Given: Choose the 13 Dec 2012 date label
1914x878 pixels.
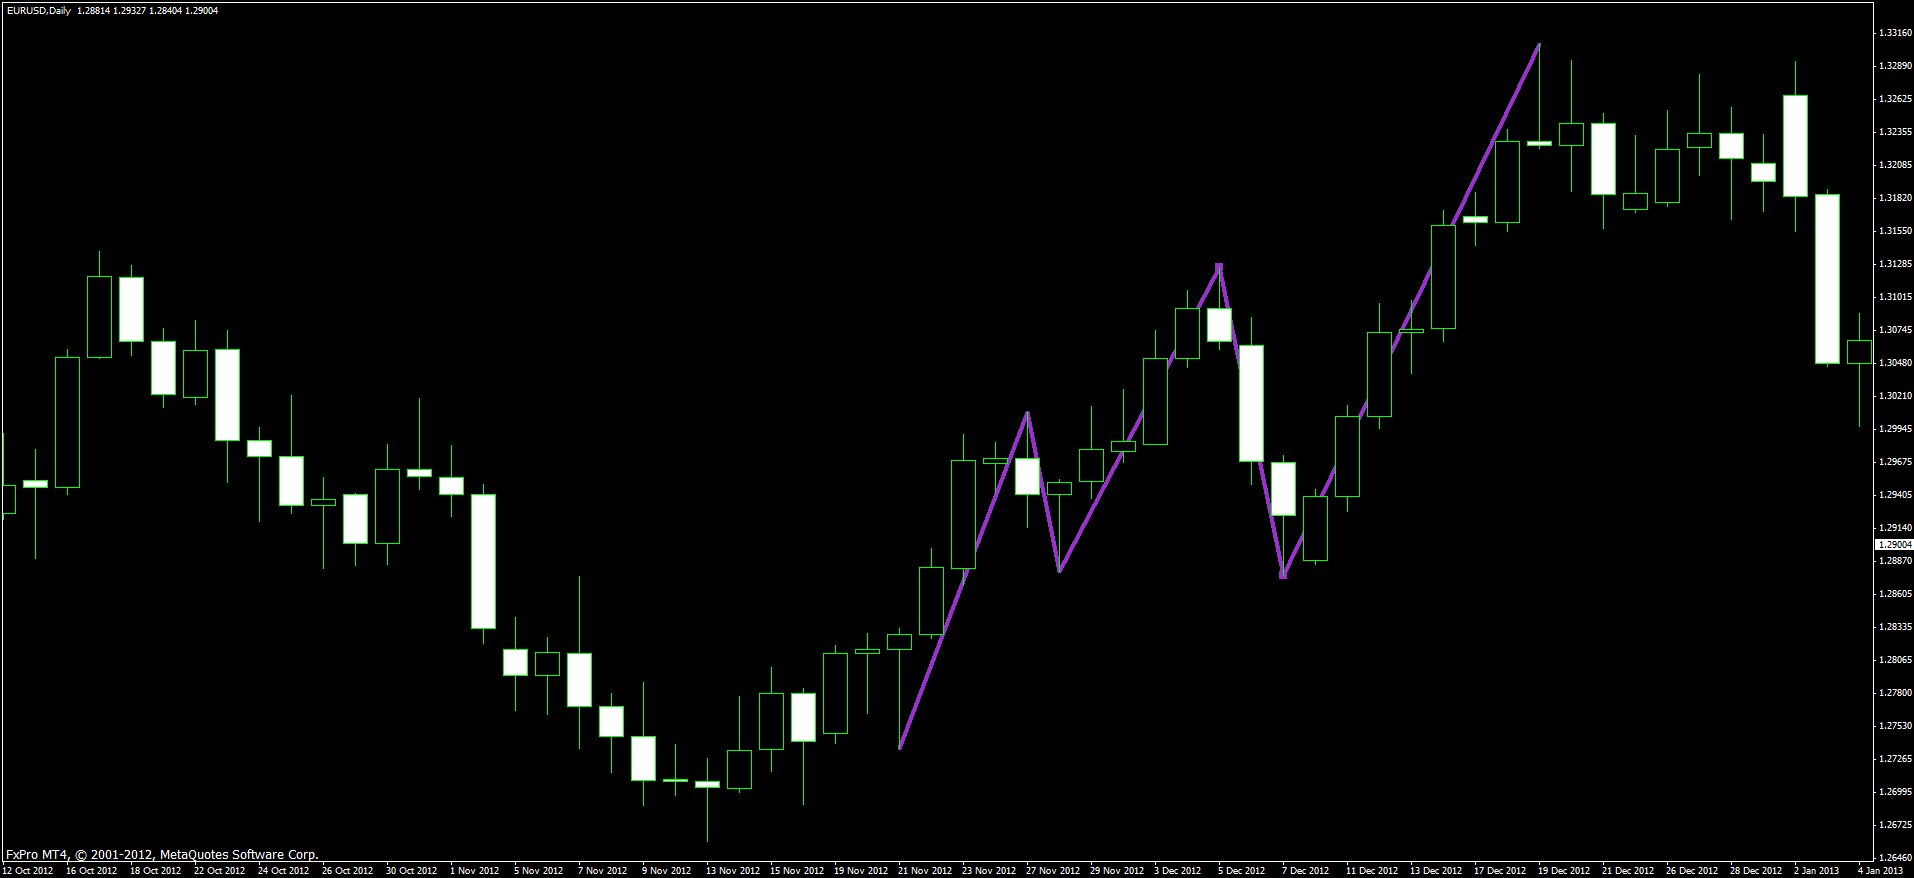Looking at the screenshot, I should 1436,871.
